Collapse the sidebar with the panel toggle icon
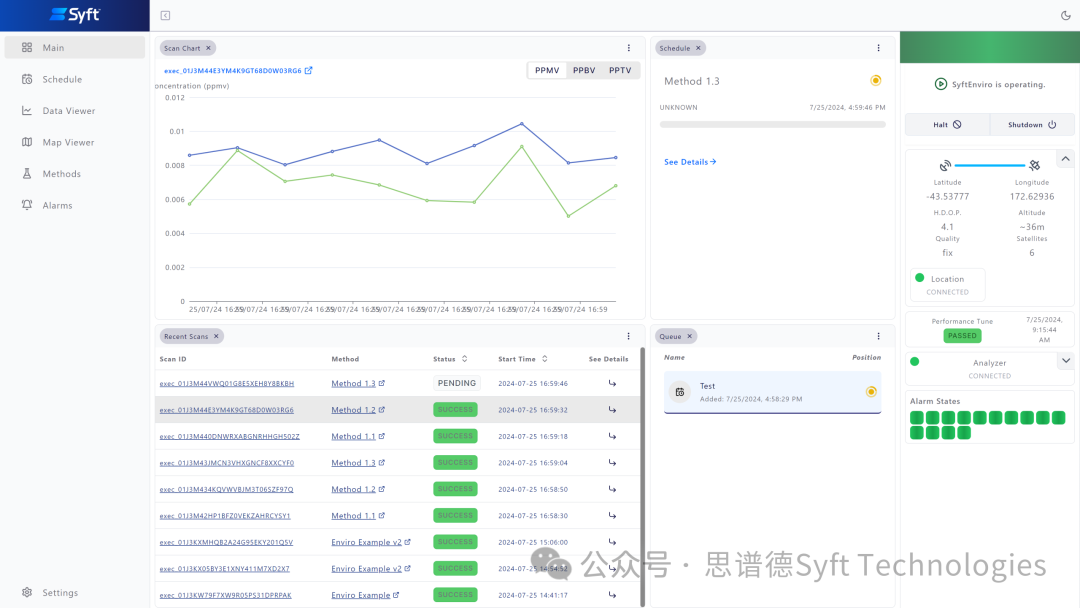 [165, 15]
